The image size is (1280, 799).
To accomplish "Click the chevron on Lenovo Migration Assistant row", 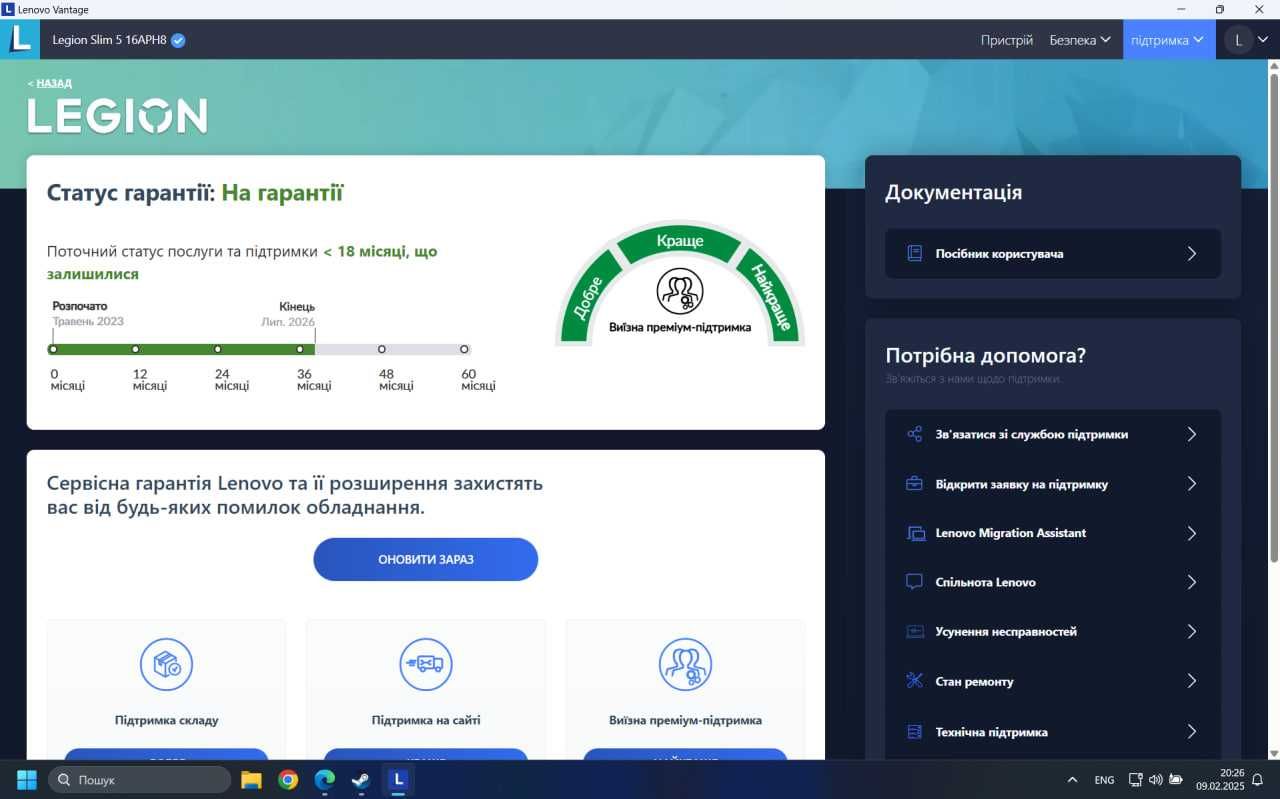I will (1192, 533).
